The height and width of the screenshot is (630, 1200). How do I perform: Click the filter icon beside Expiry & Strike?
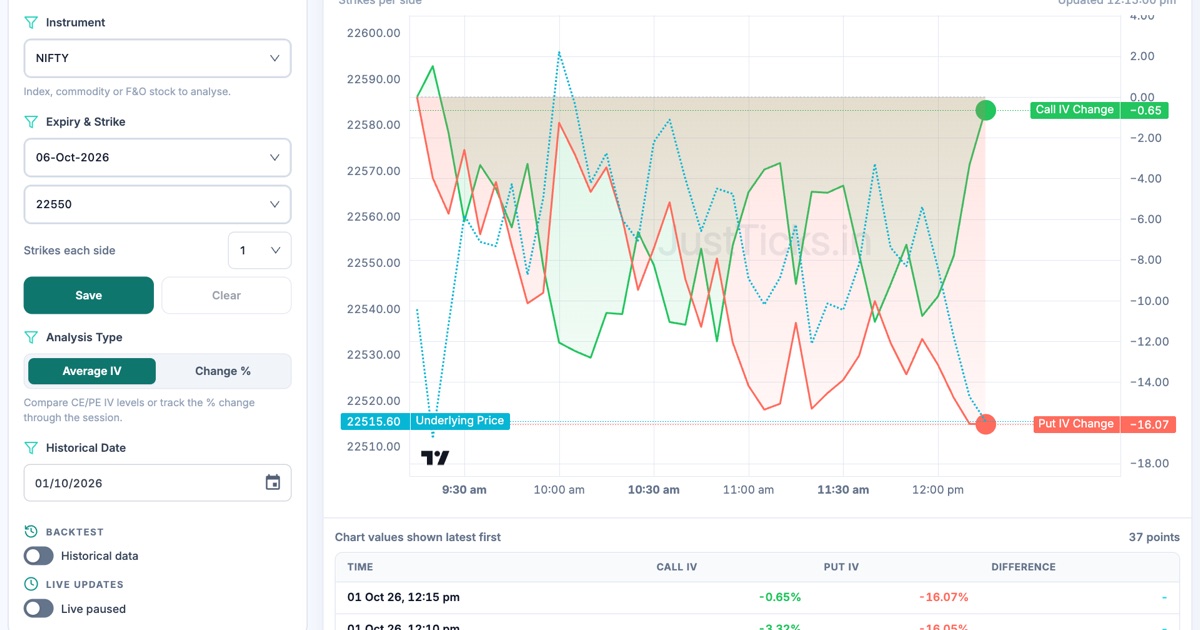pos(31,121)
